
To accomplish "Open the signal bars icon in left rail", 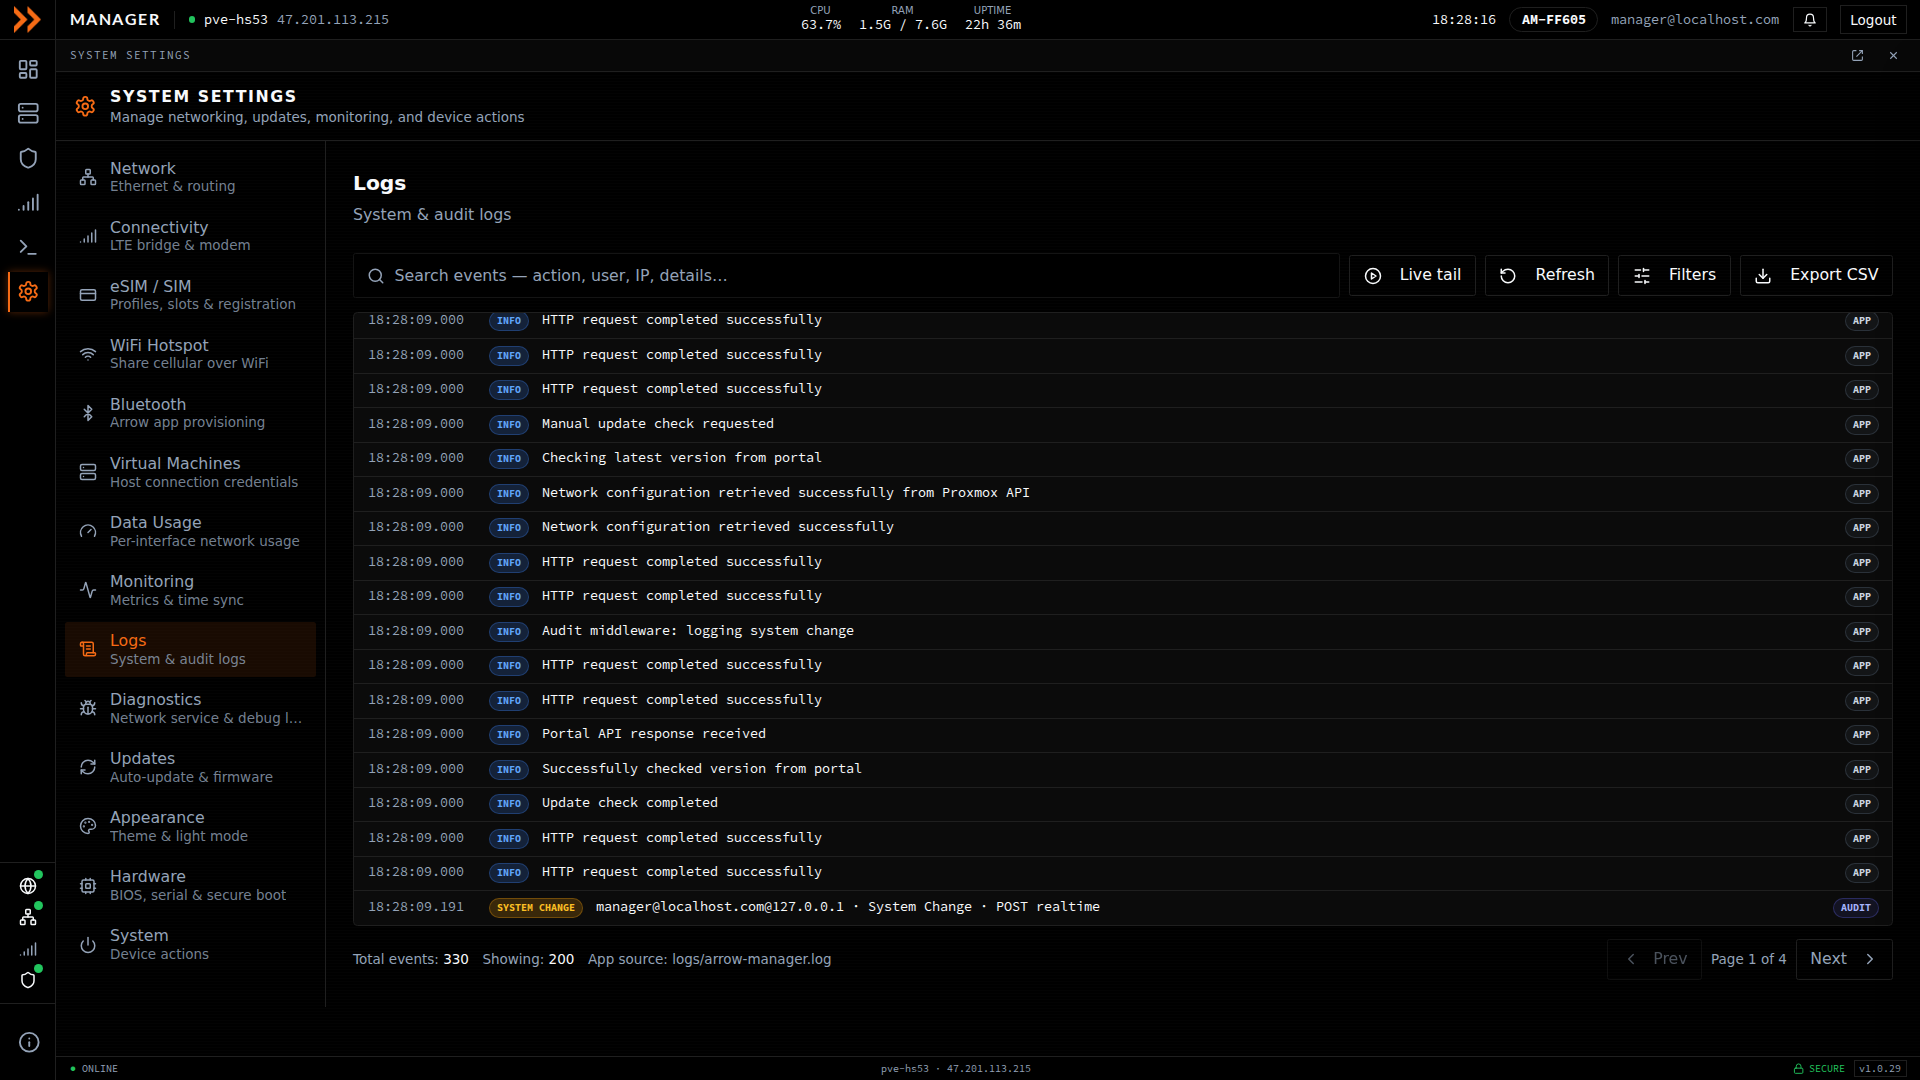I will point(28,203).
